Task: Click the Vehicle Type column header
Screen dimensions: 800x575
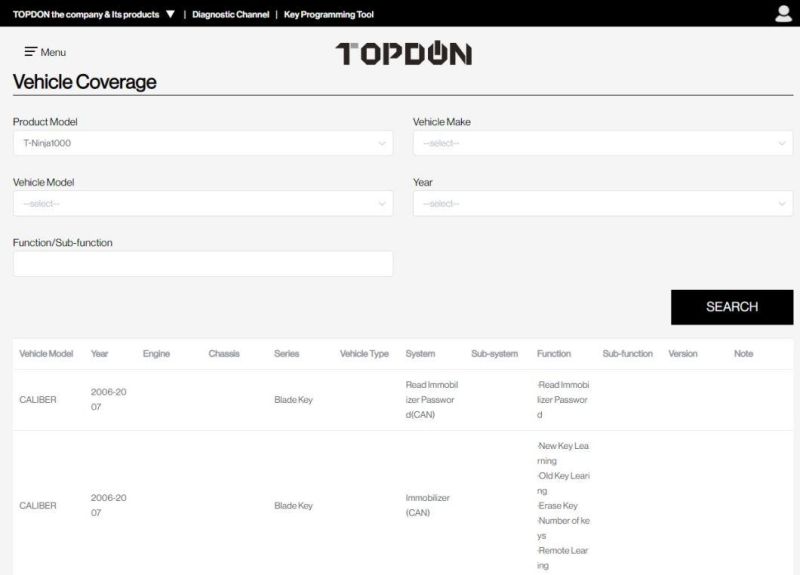Action: click(364, 354)
